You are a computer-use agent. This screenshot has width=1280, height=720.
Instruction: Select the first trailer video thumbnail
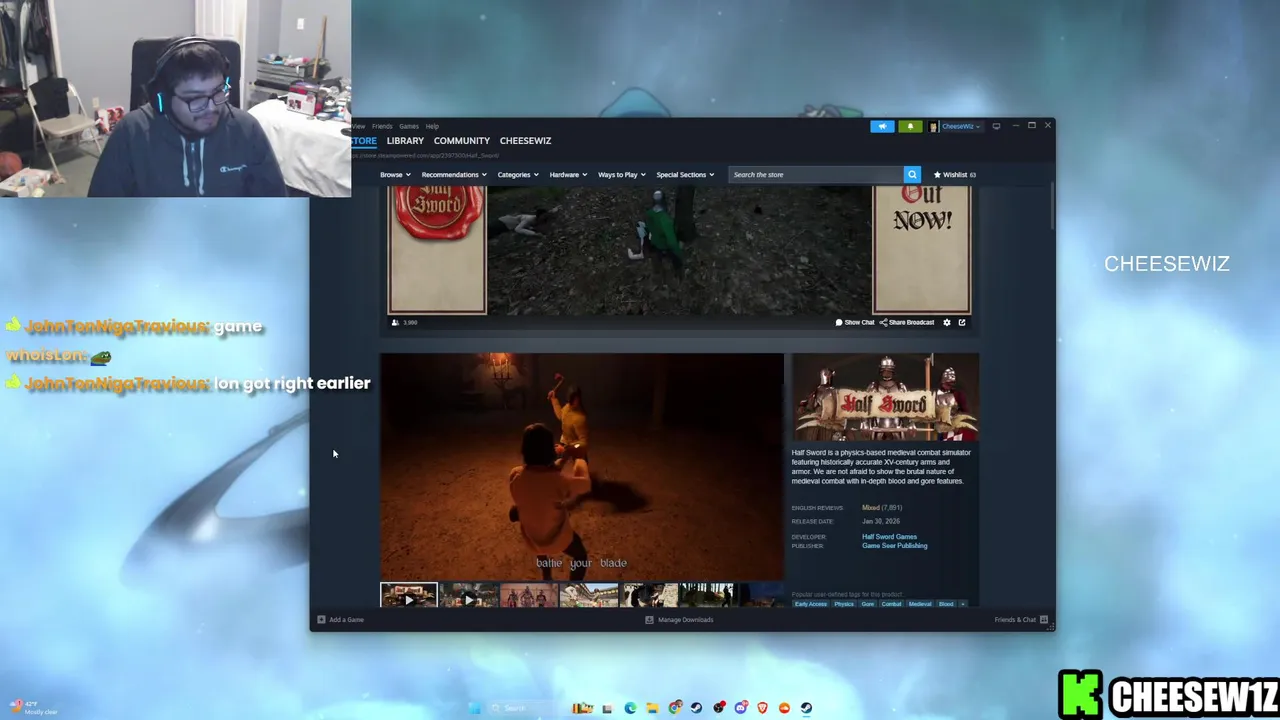tap(409, 596)
